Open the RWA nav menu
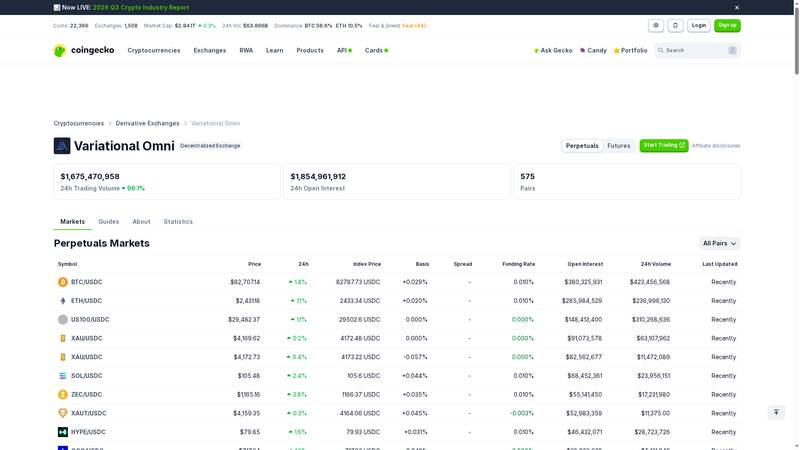The height and width of the screenshot is (450, 800). (x=246, y=51)
